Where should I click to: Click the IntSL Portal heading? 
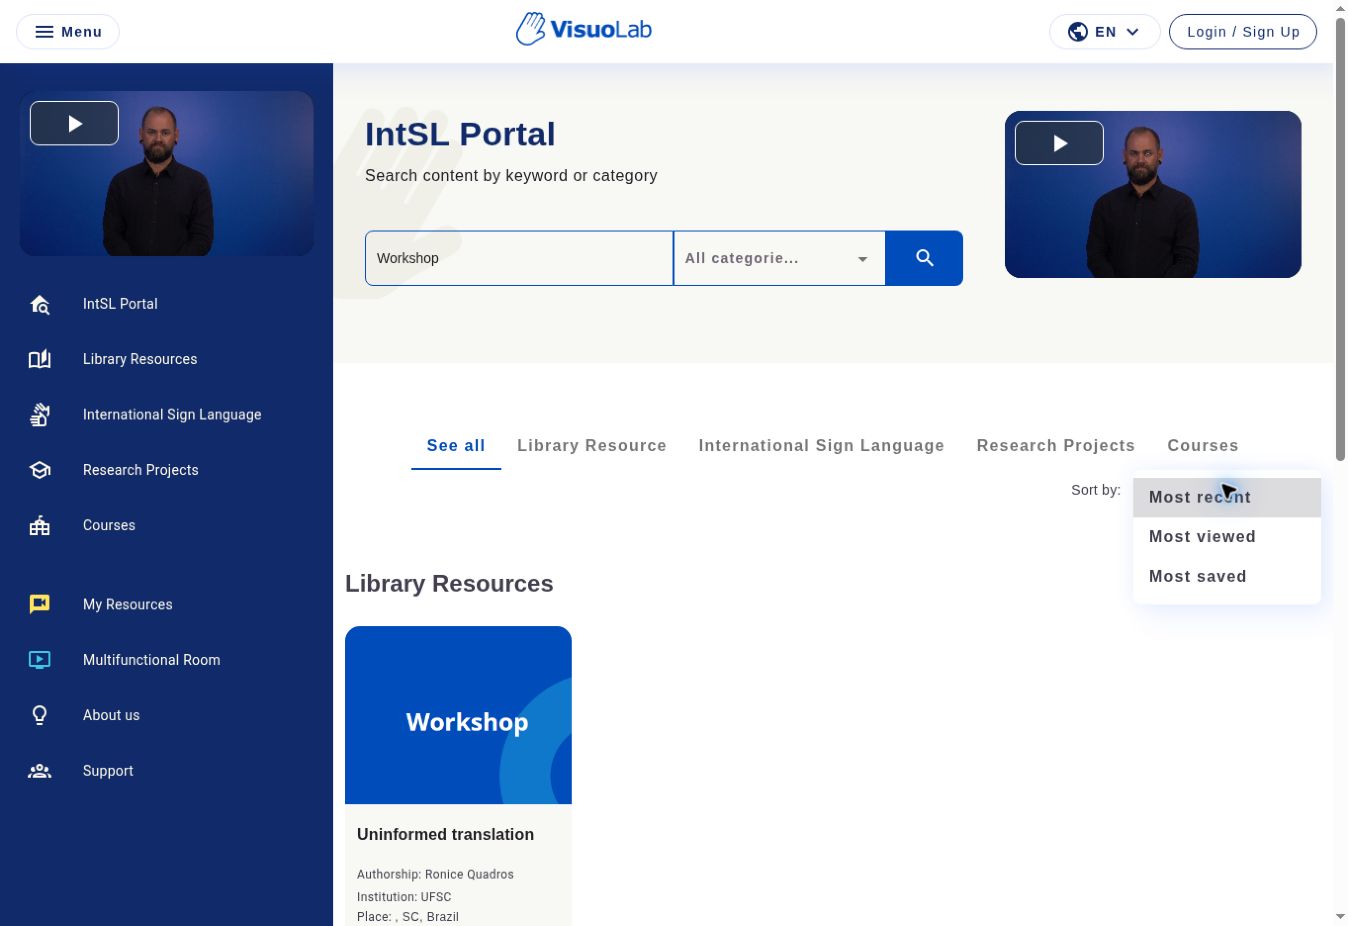coord(460,134)
